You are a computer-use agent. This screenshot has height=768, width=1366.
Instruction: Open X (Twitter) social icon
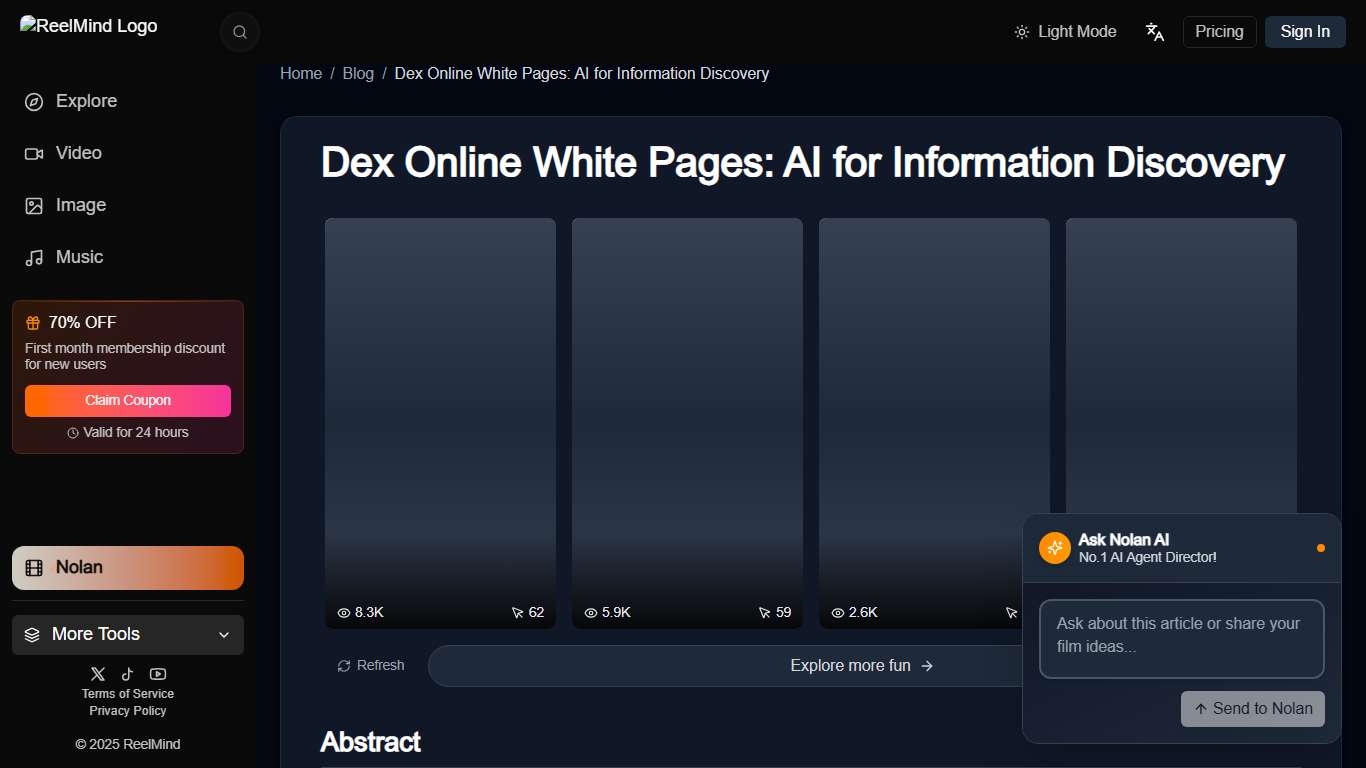(97, 674)
